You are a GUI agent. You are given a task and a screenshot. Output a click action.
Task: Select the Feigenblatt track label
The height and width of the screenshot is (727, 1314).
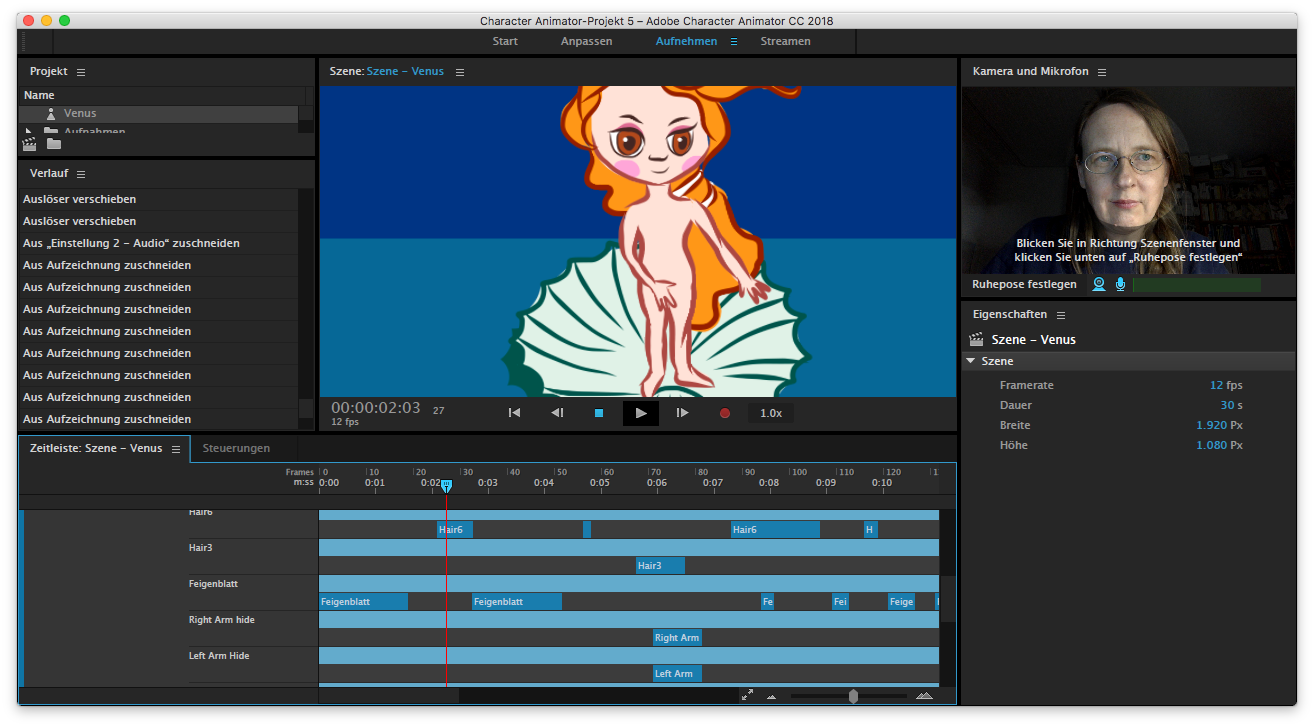coord(213,584)
